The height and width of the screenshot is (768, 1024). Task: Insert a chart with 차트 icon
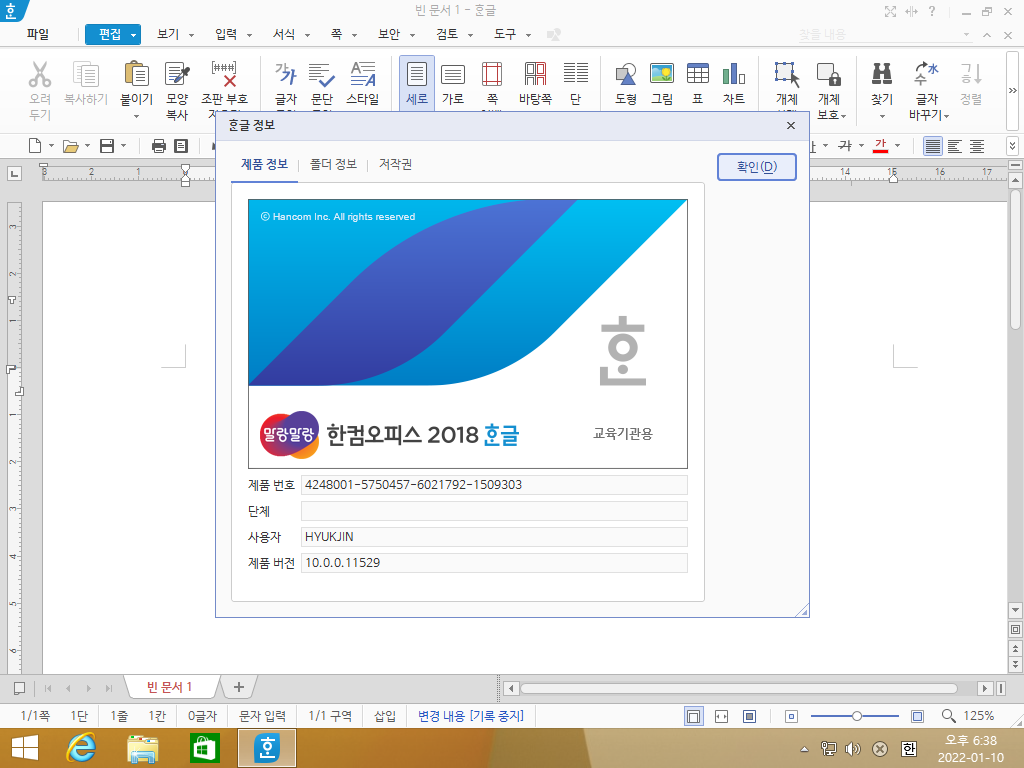coord(733,73)
